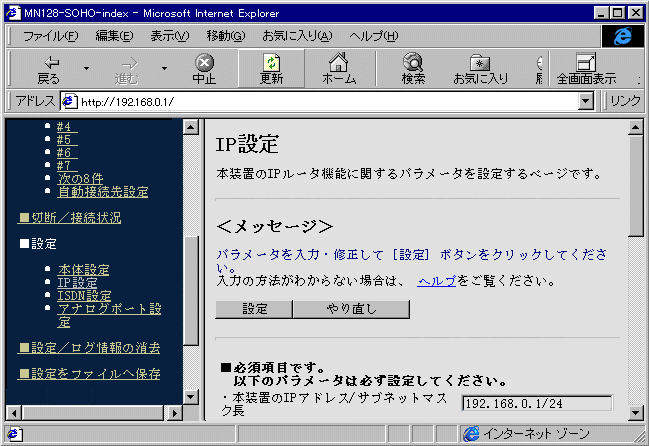Open the ヘルプ help link
The image size is (649, 446).
[436, 281]
